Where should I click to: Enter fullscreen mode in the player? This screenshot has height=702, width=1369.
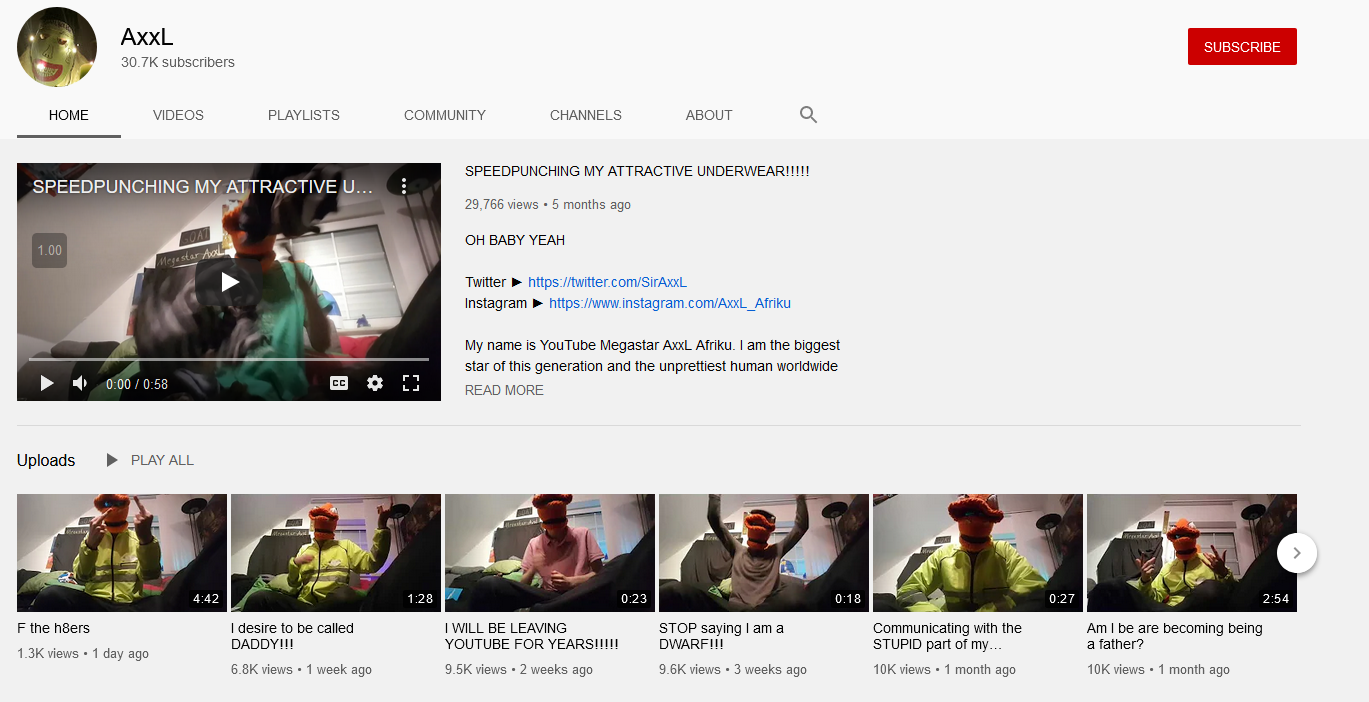tap(411, 383)
